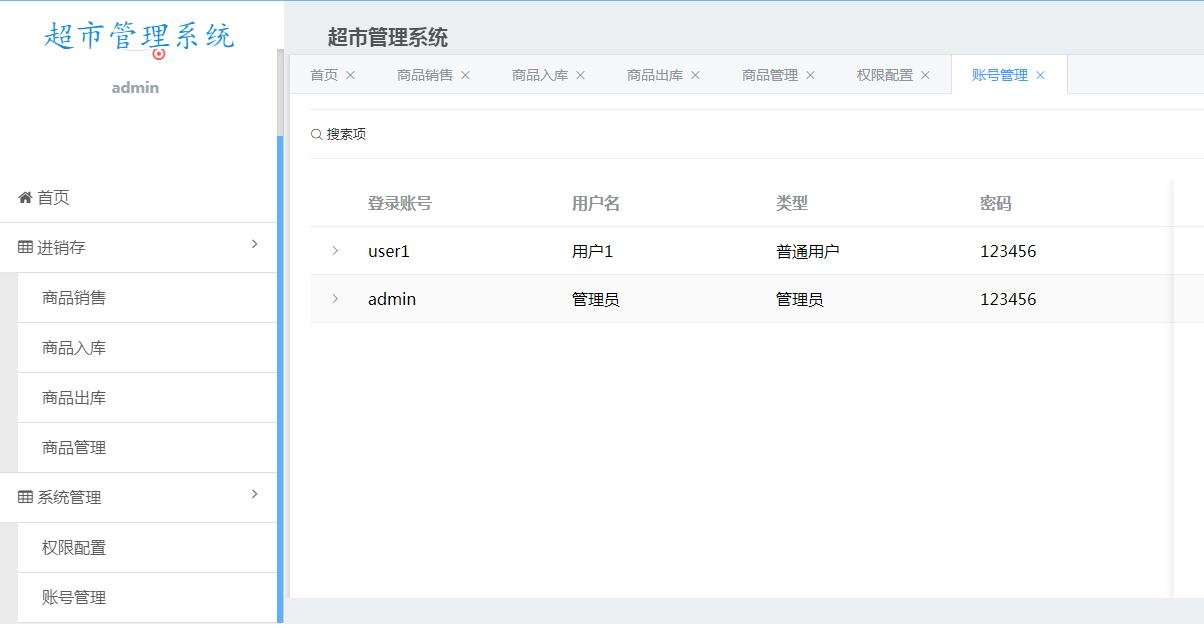Screen dimensions: 1204x628
Task: Click the admin username under the logo
Action: coord(135,88)
